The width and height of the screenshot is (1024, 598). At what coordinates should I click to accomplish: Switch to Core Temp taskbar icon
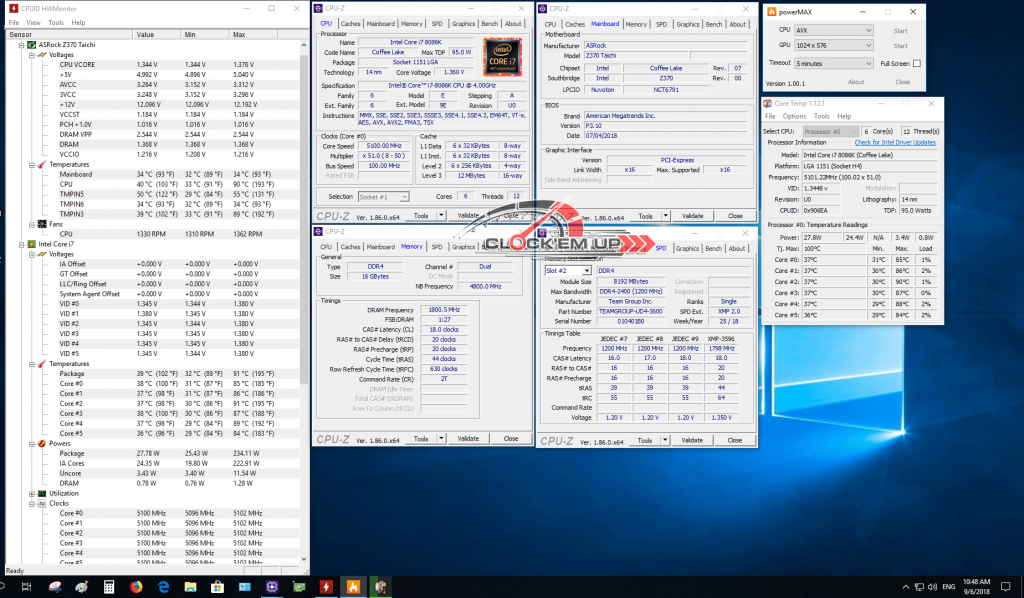(380, 587)
